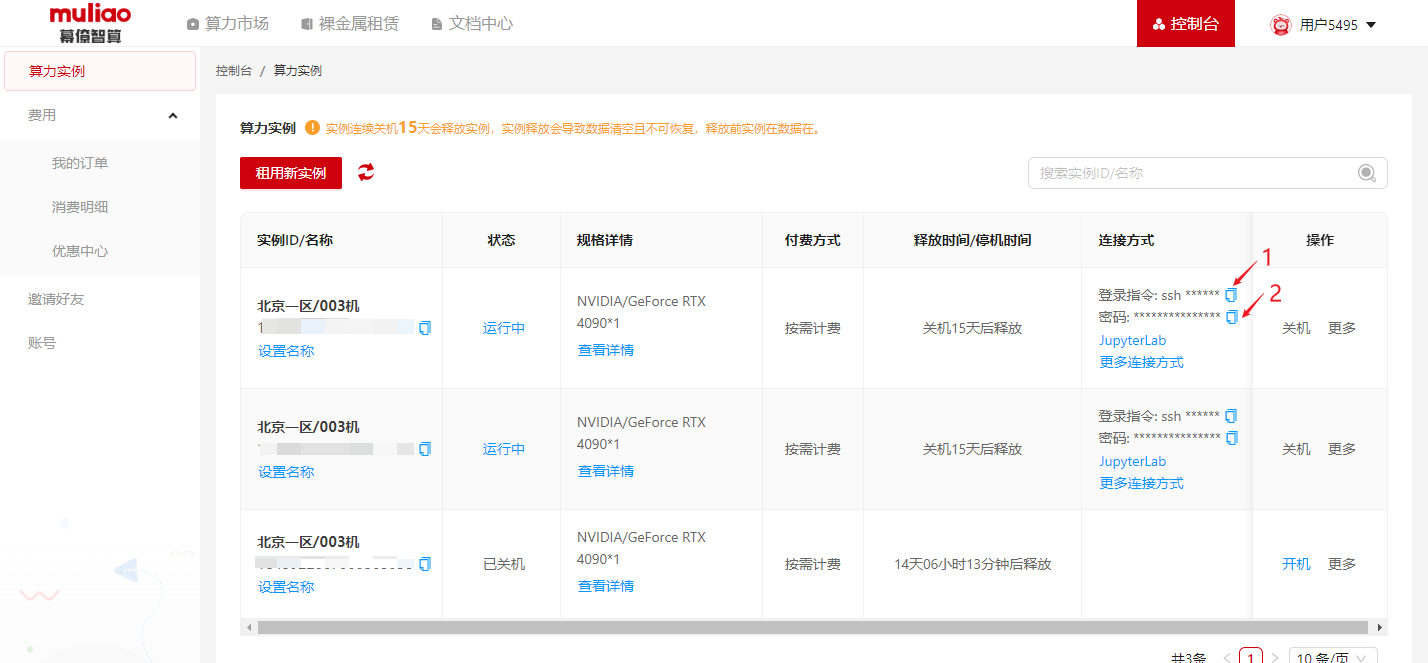Copy the third instance's ID
This screenshot has width=1428, height=663.
425,564
